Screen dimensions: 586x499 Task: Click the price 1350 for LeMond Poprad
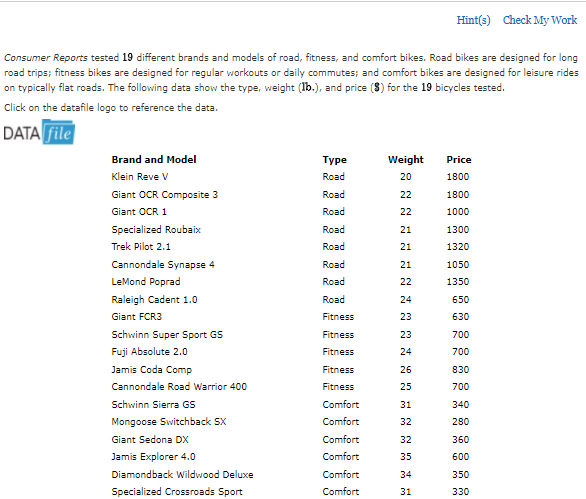point(457,282)
